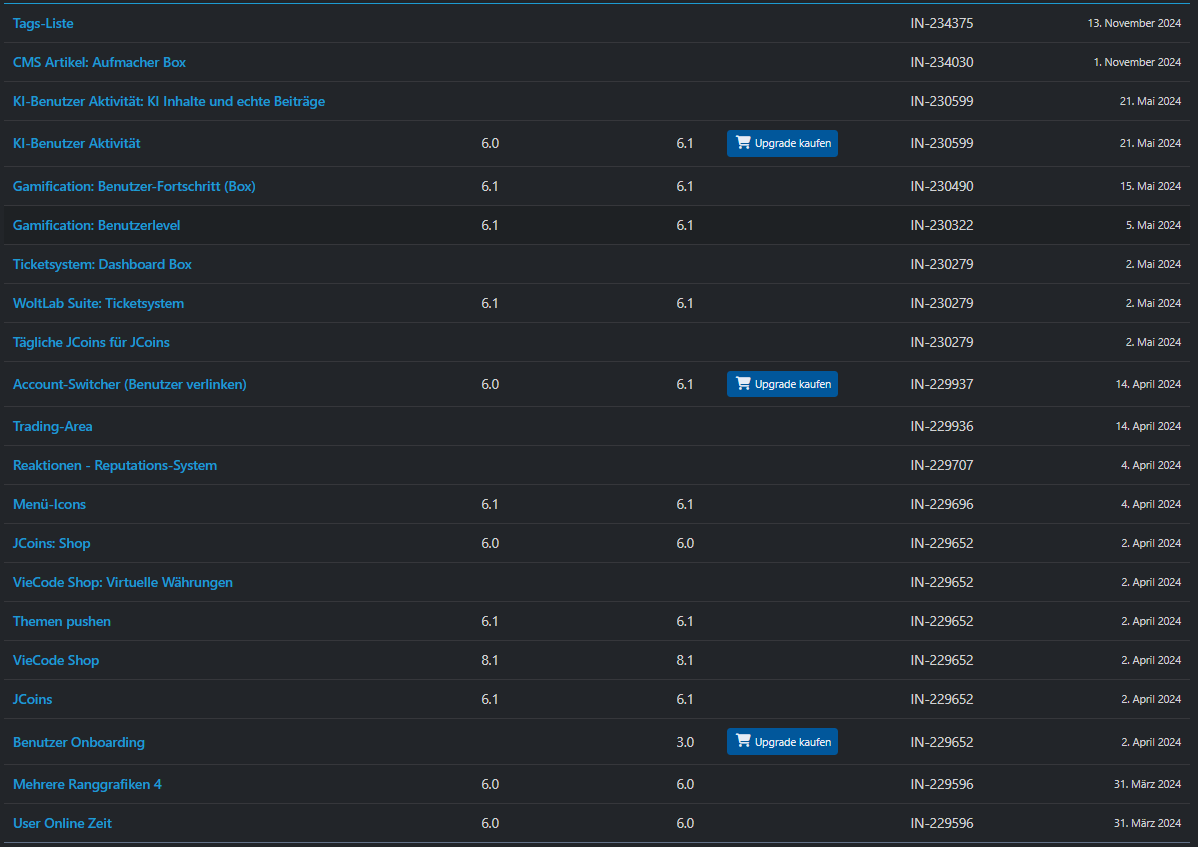The width and height of the screenshot is (1198, 847).
Task: Click cart icon in Account-Switcher row
Action: click(x=742, y=384)
